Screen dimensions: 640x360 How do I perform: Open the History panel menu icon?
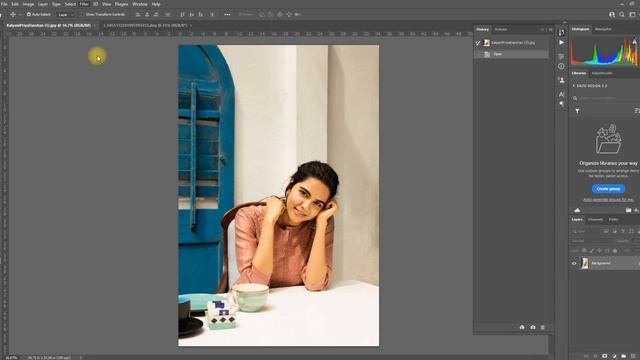pyautogui.click(x=551, y=29)
